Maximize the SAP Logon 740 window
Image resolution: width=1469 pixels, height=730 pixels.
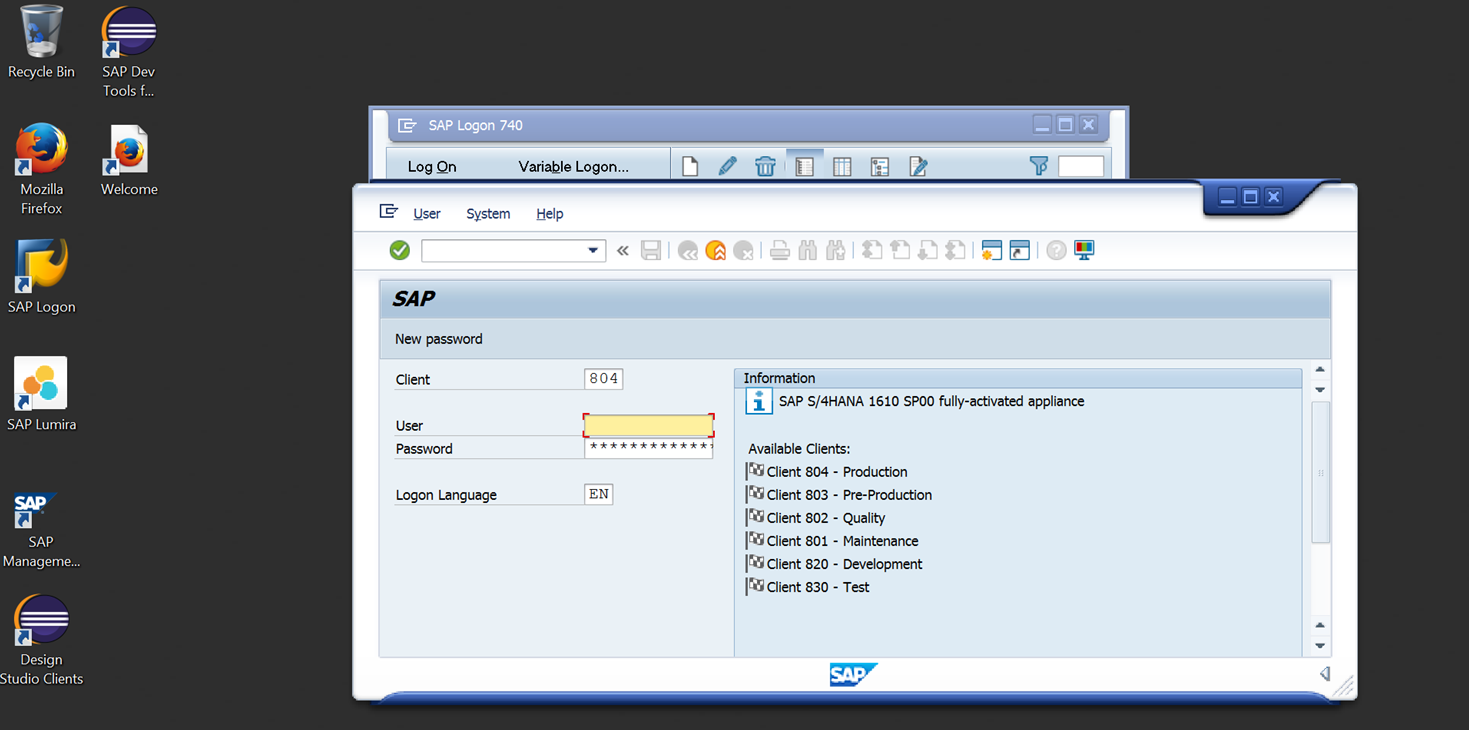coord(1065,125)
